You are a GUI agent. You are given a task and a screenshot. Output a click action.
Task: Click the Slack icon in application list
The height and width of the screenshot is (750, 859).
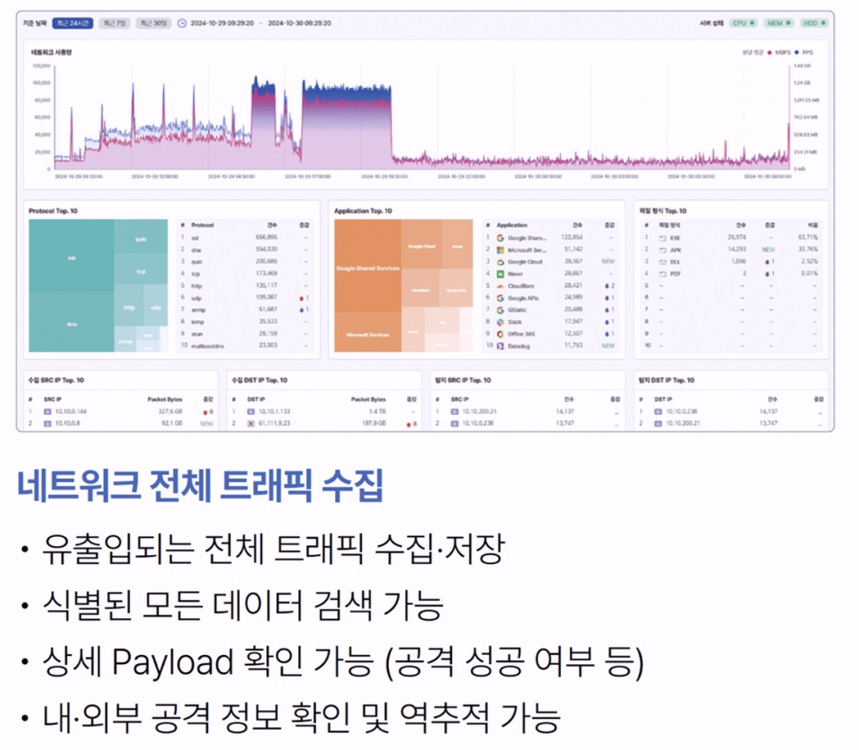pyautogui.click(x=500, y=322)
